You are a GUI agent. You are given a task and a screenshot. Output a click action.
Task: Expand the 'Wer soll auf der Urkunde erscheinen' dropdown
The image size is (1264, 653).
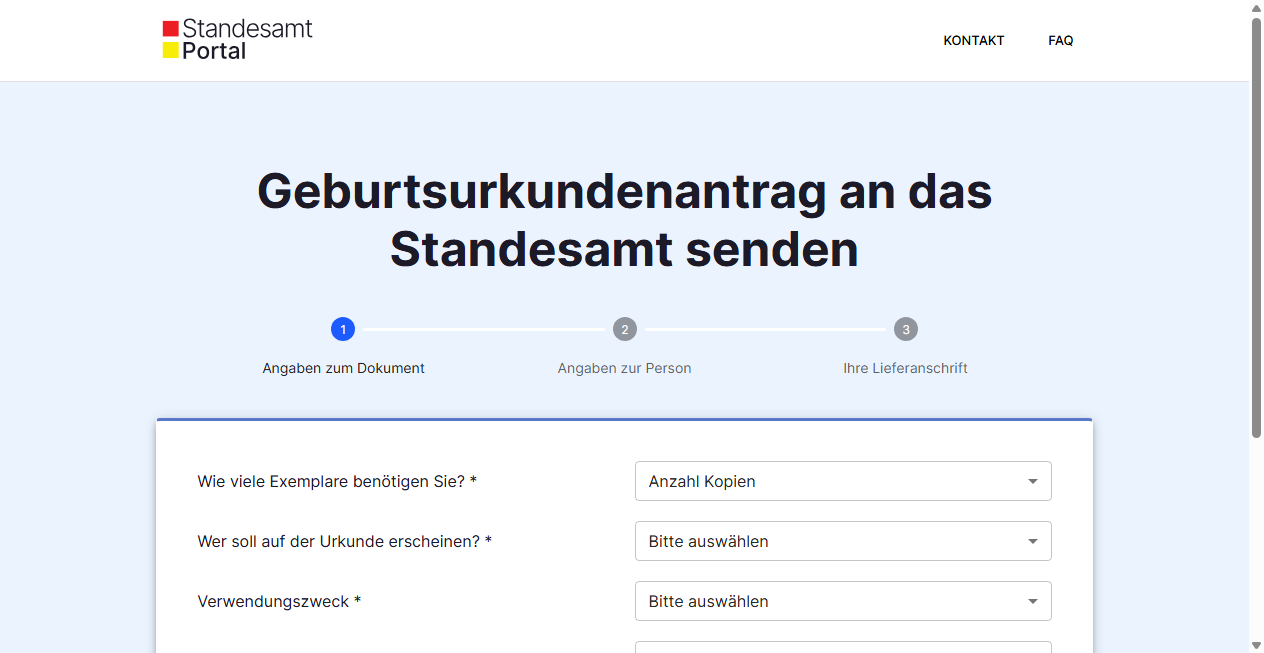tap(843, 541)
